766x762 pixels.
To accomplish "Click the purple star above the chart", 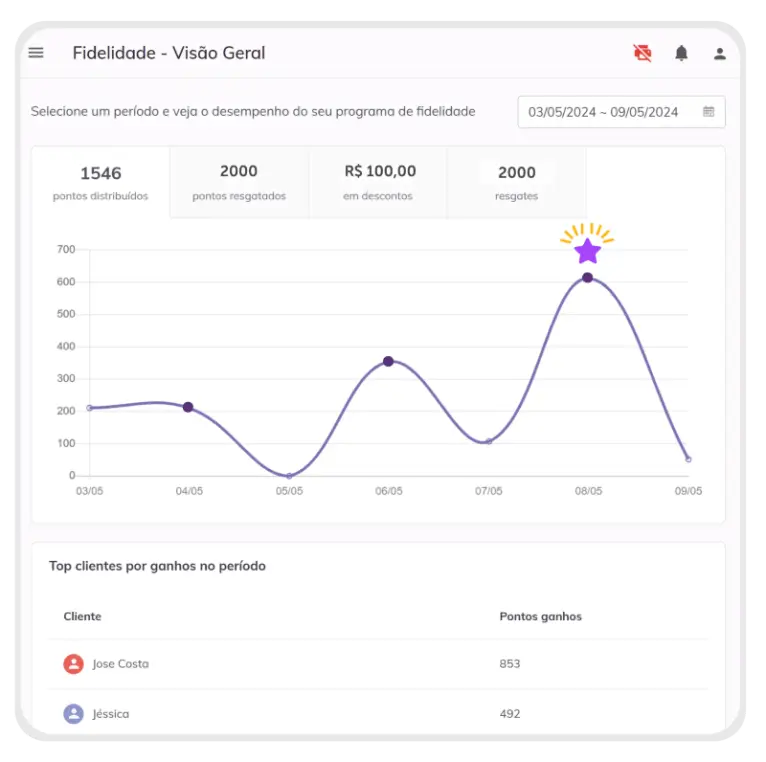I will [587, 250].
